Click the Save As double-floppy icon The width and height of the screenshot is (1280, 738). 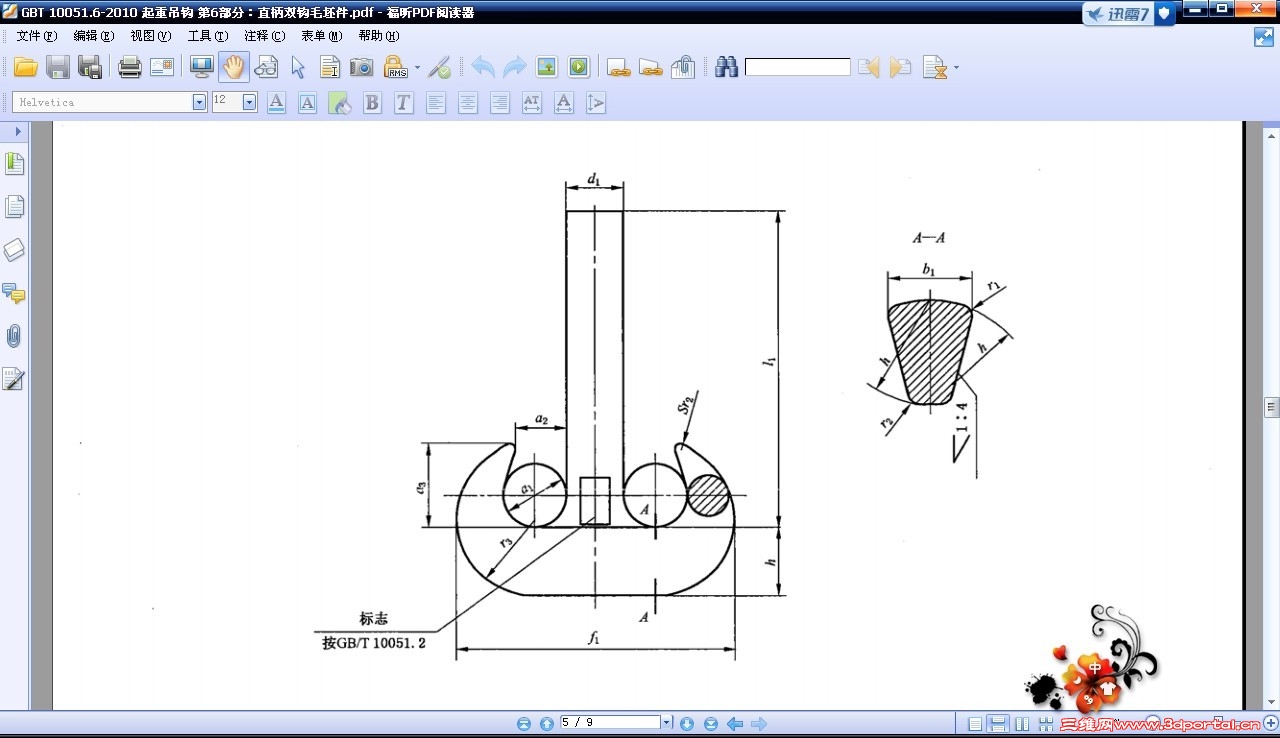pos(90,67)
